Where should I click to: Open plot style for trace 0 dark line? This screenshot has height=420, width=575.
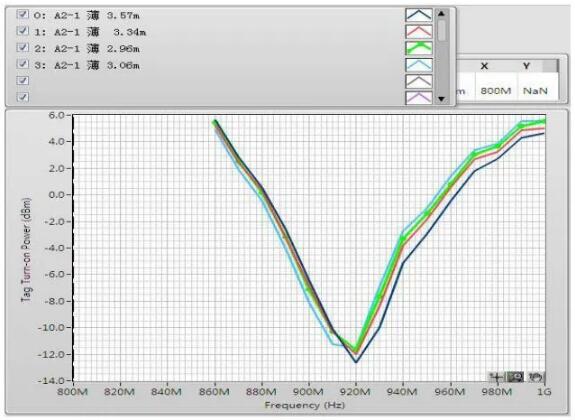tap(419, 15)
